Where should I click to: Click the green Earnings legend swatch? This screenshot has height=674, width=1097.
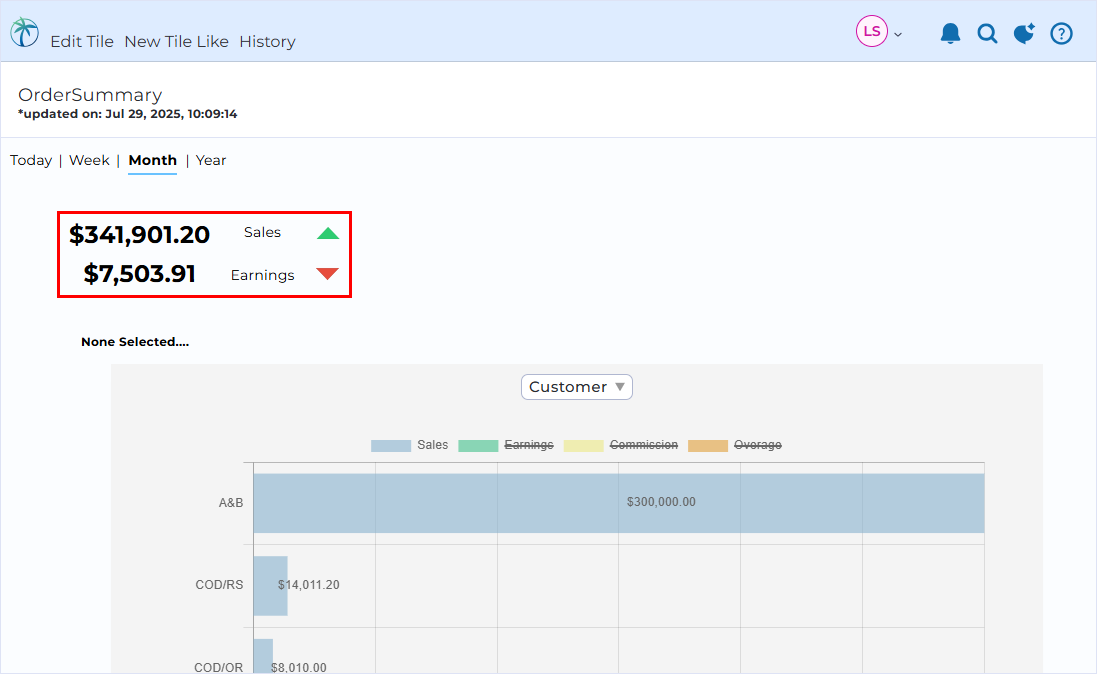point(478,446)
